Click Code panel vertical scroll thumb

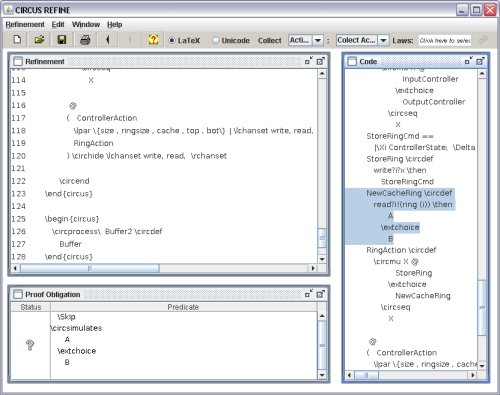point(482,307)
